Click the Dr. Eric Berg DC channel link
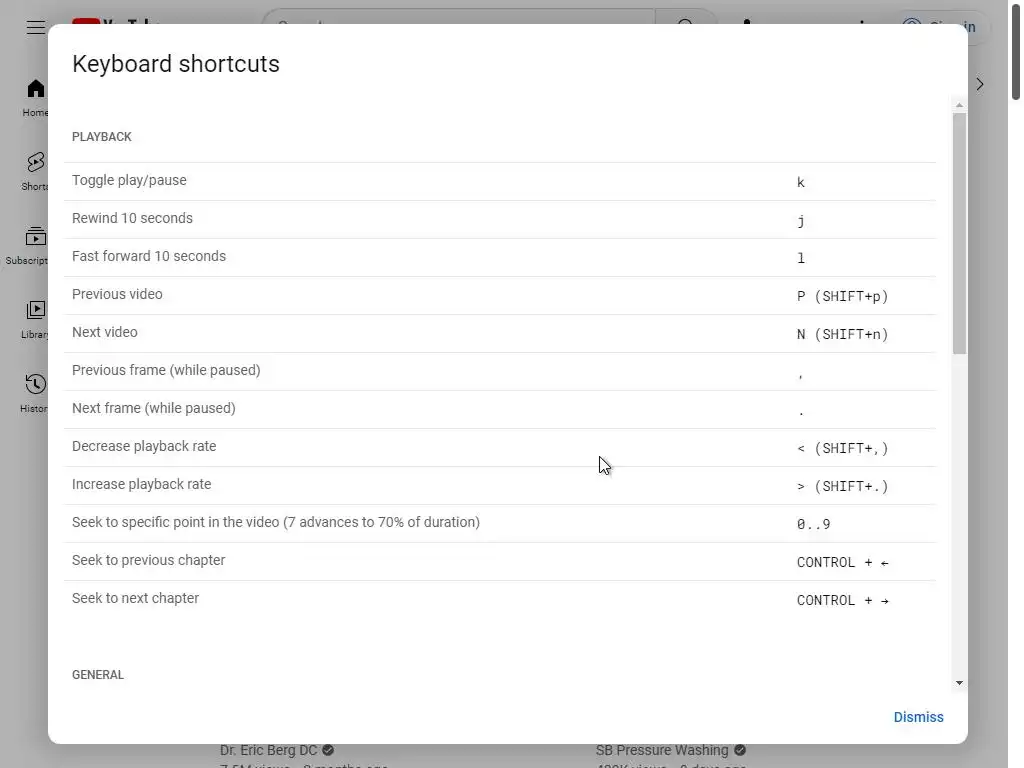 point(268,750)
